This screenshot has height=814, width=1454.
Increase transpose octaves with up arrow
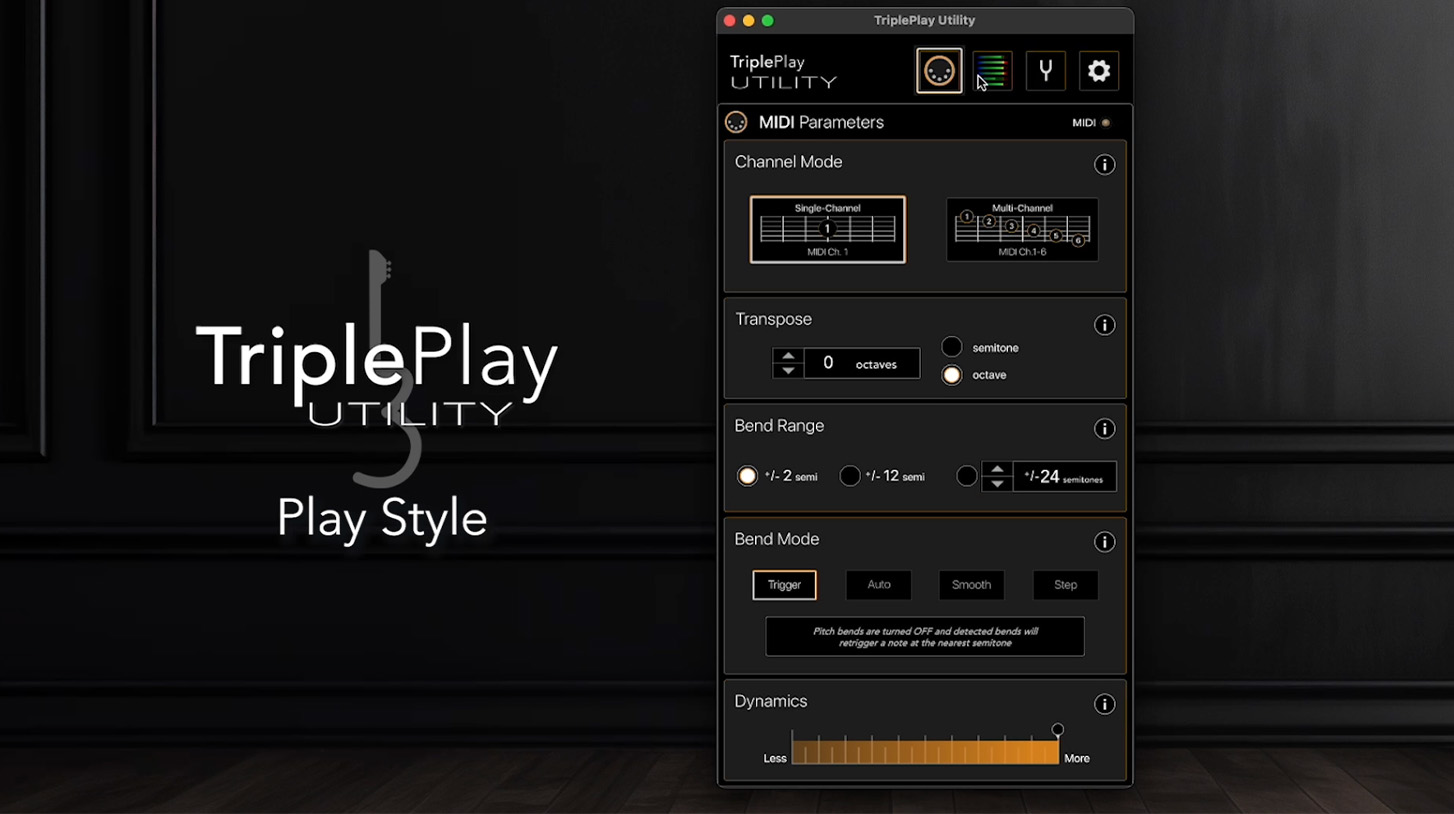(x=788, y=356)
